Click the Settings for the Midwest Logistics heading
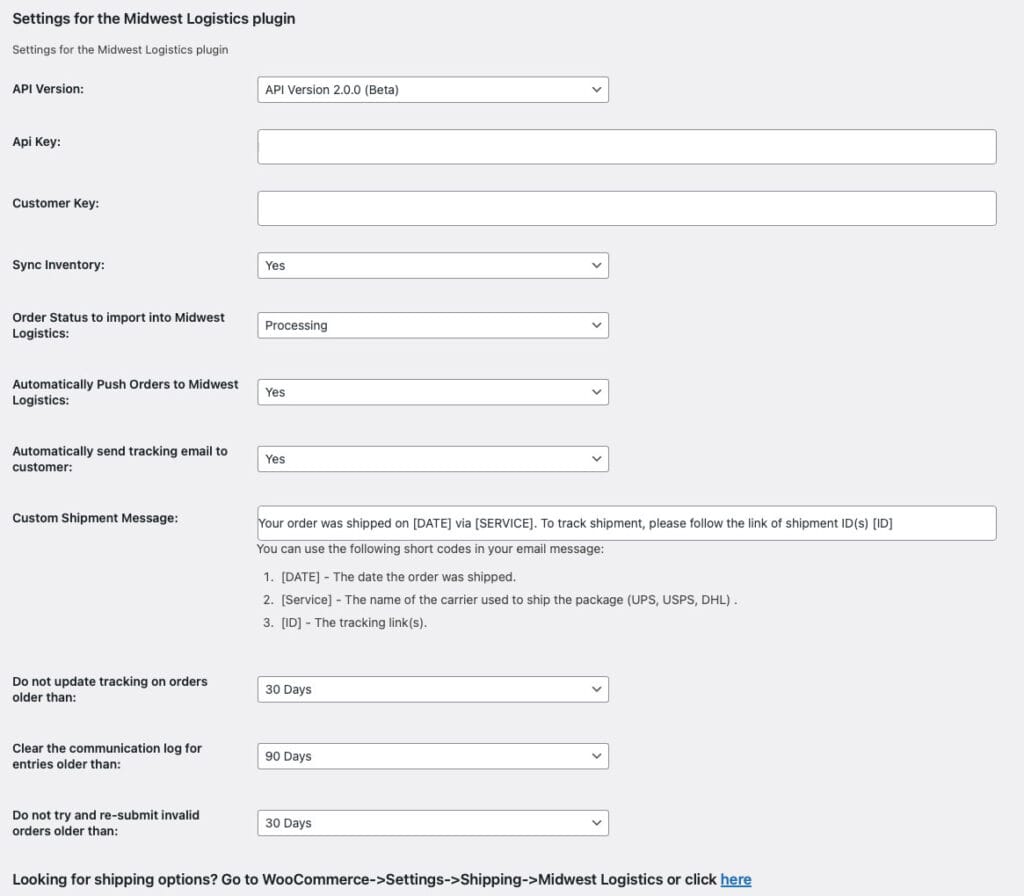Screen dimensions: 1024x896 point(154,18)
